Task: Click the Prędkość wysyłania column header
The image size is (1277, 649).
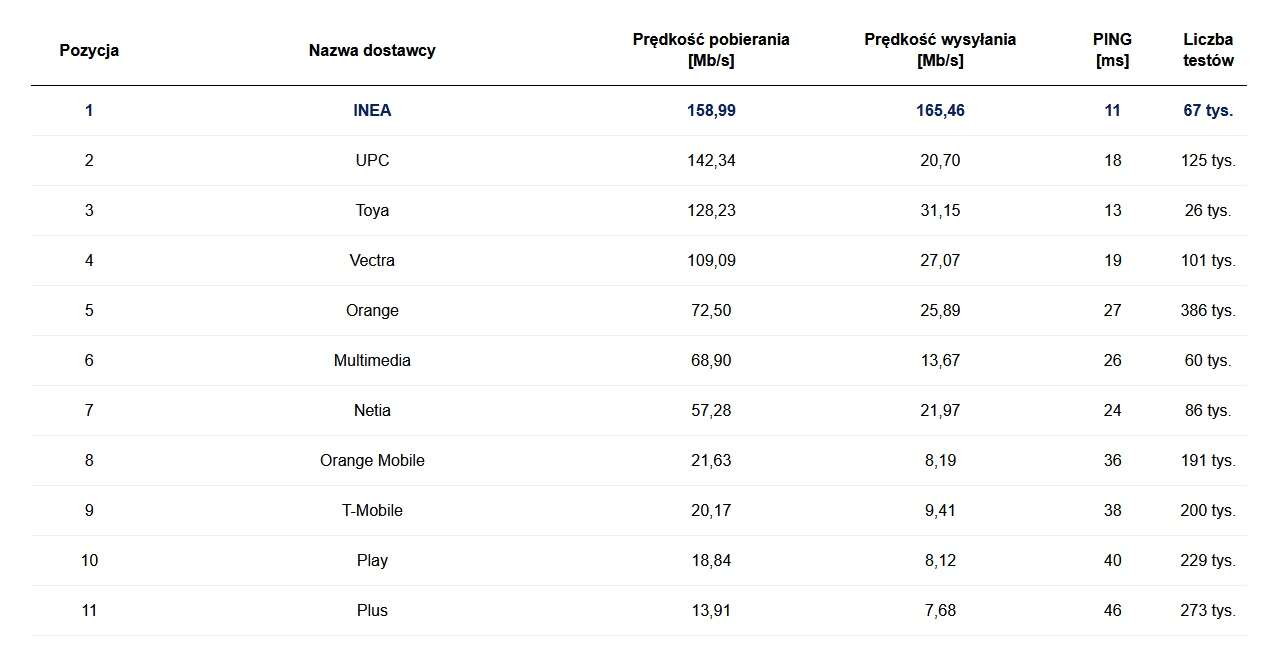Action: tap(940, 50)
